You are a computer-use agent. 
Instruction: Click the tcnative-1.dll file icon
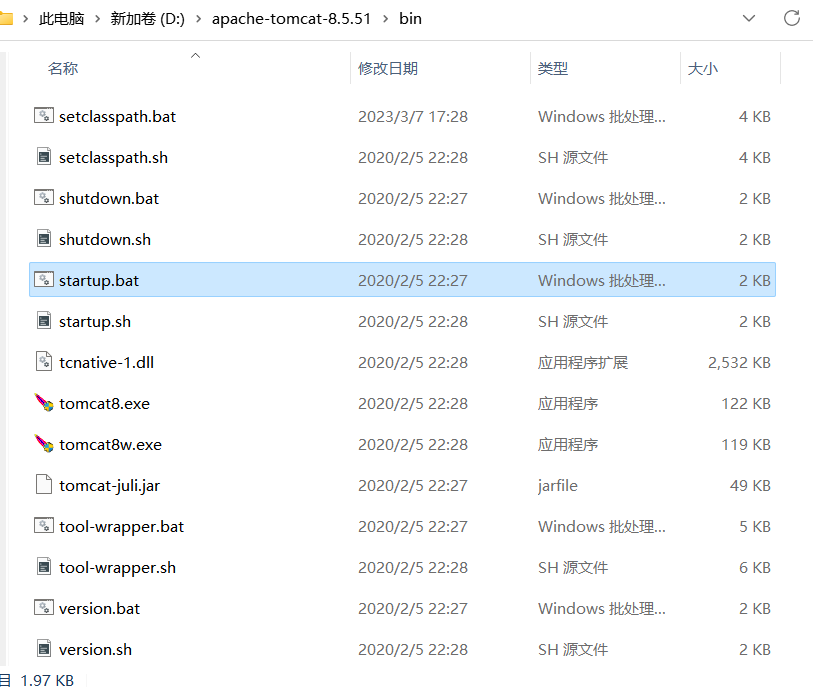click(44, 361)
